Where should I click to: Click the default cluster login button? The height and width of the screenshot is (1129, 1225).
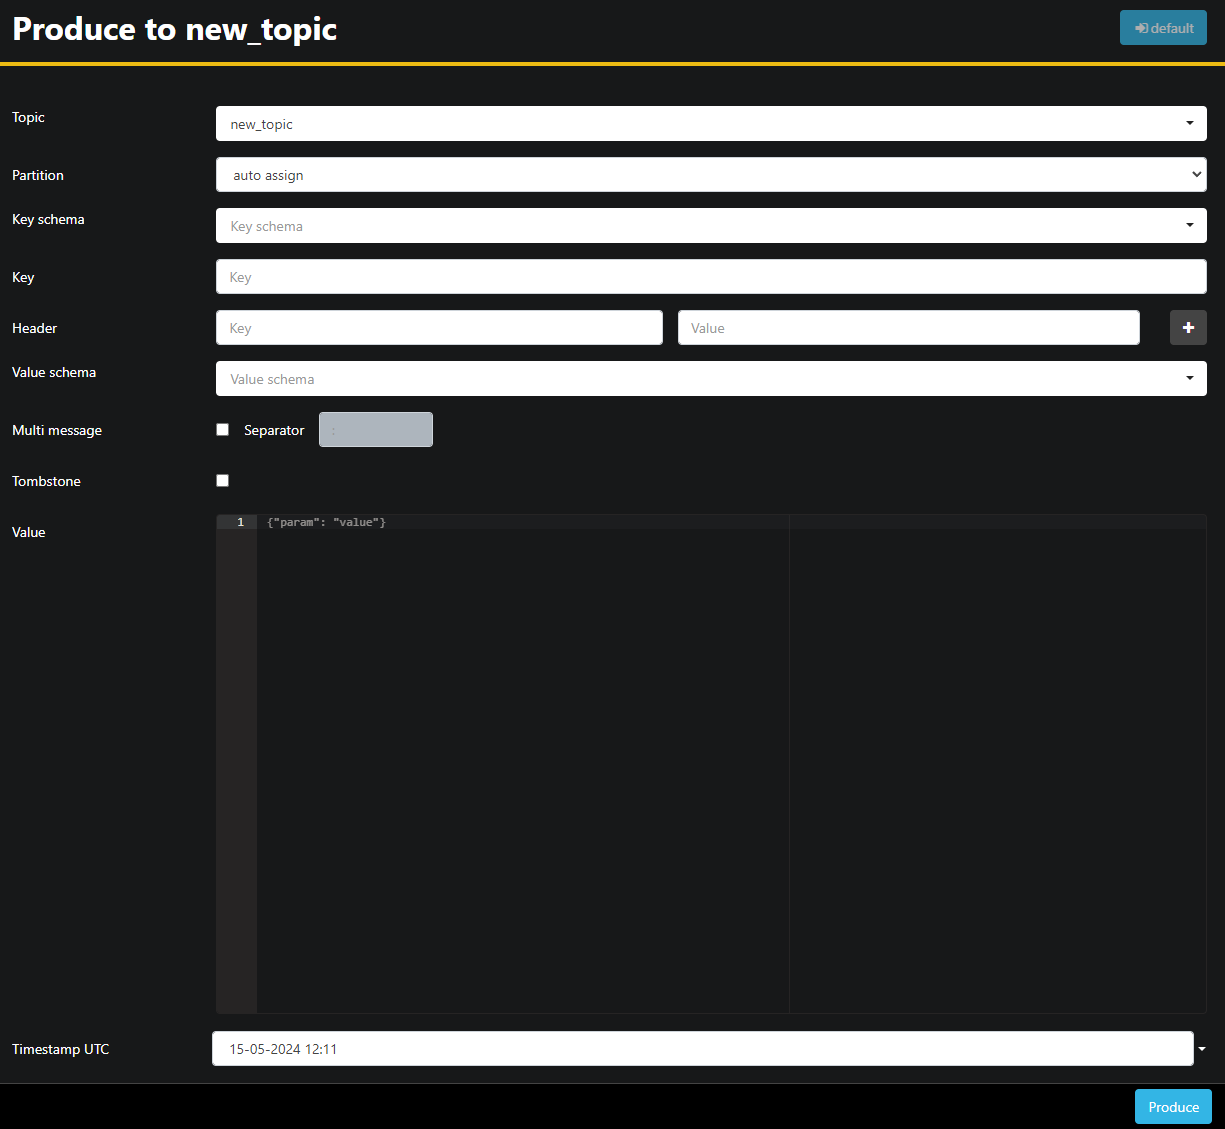click(x=1163, y=28)
